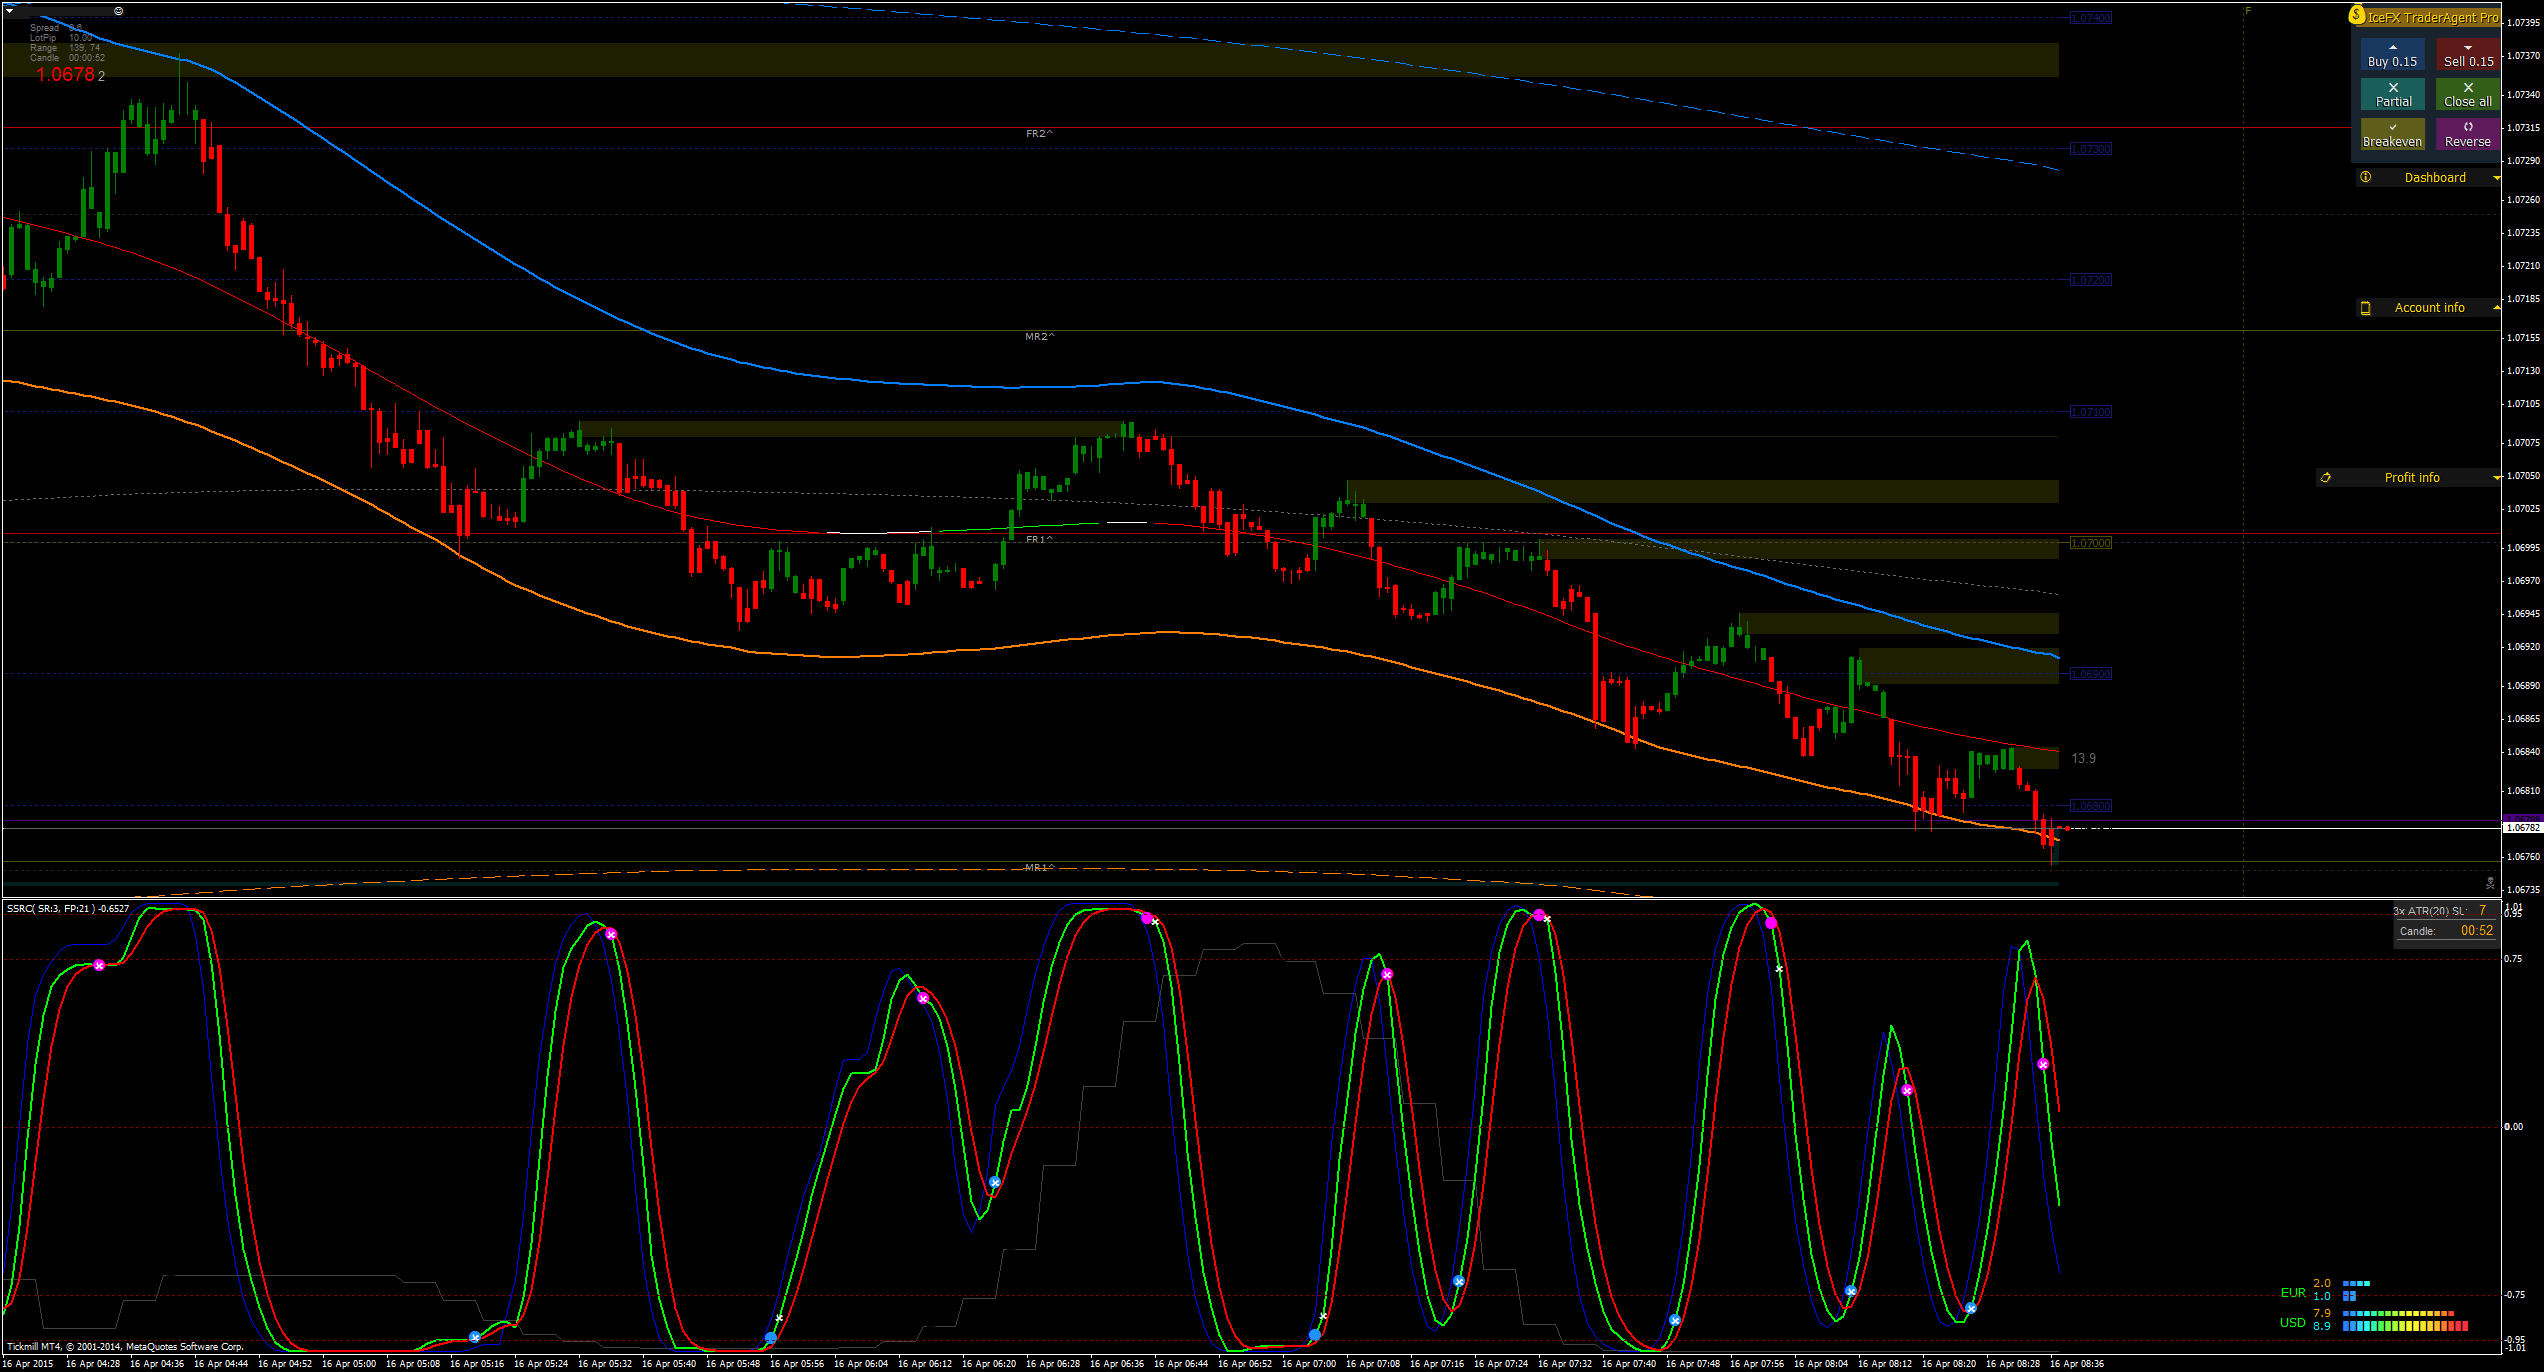Click the 16 Apr 07:00 time label
This screenshot has width=2544, height=1372.
click(x=1309, y=1364)
